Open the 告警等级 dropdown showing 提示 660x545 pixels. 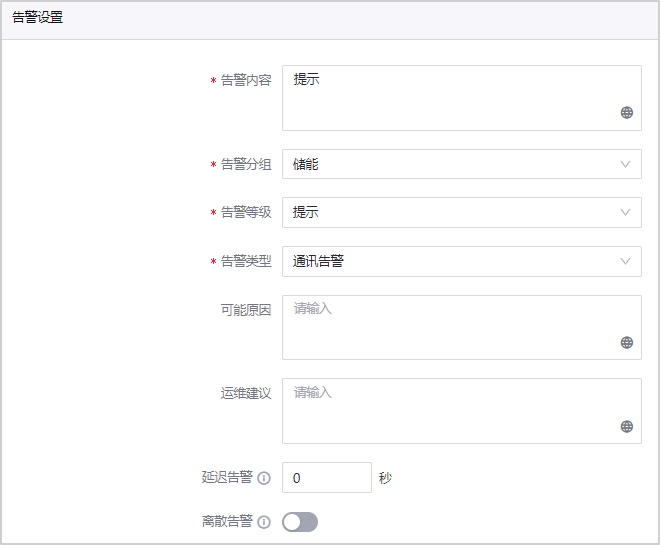pos(450,212)
